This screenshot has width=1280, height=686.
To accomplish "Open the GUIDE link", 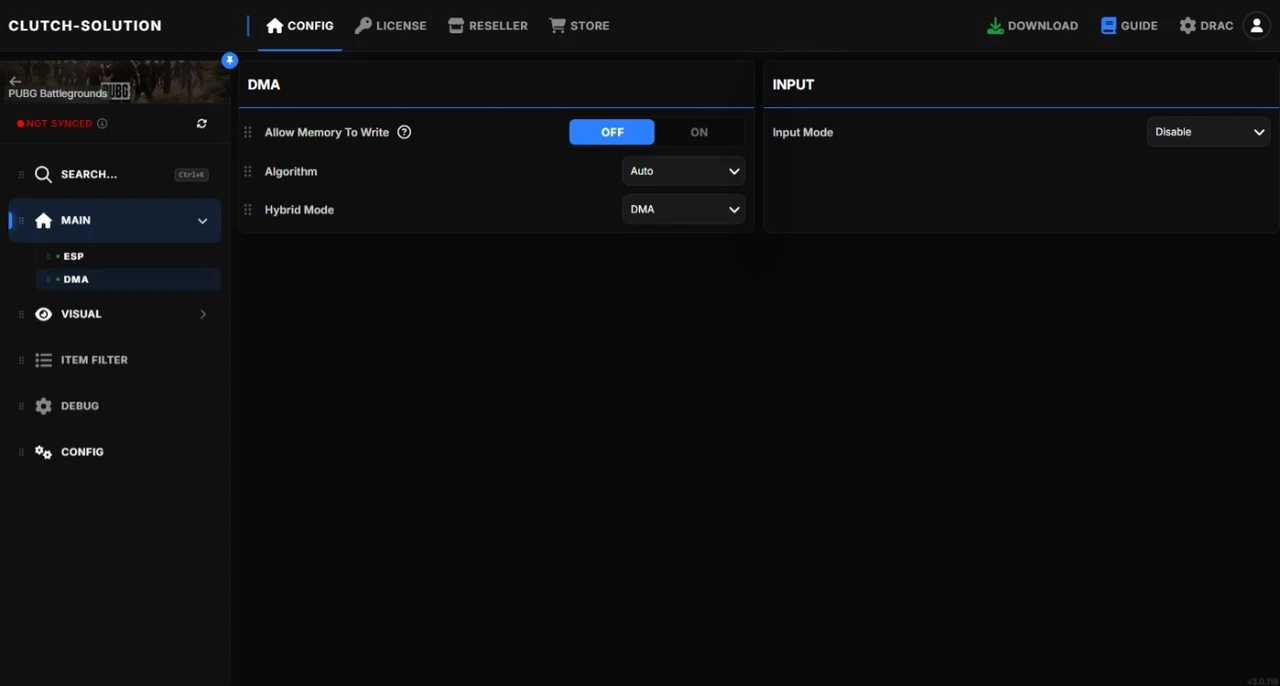I will [1129, 26].
